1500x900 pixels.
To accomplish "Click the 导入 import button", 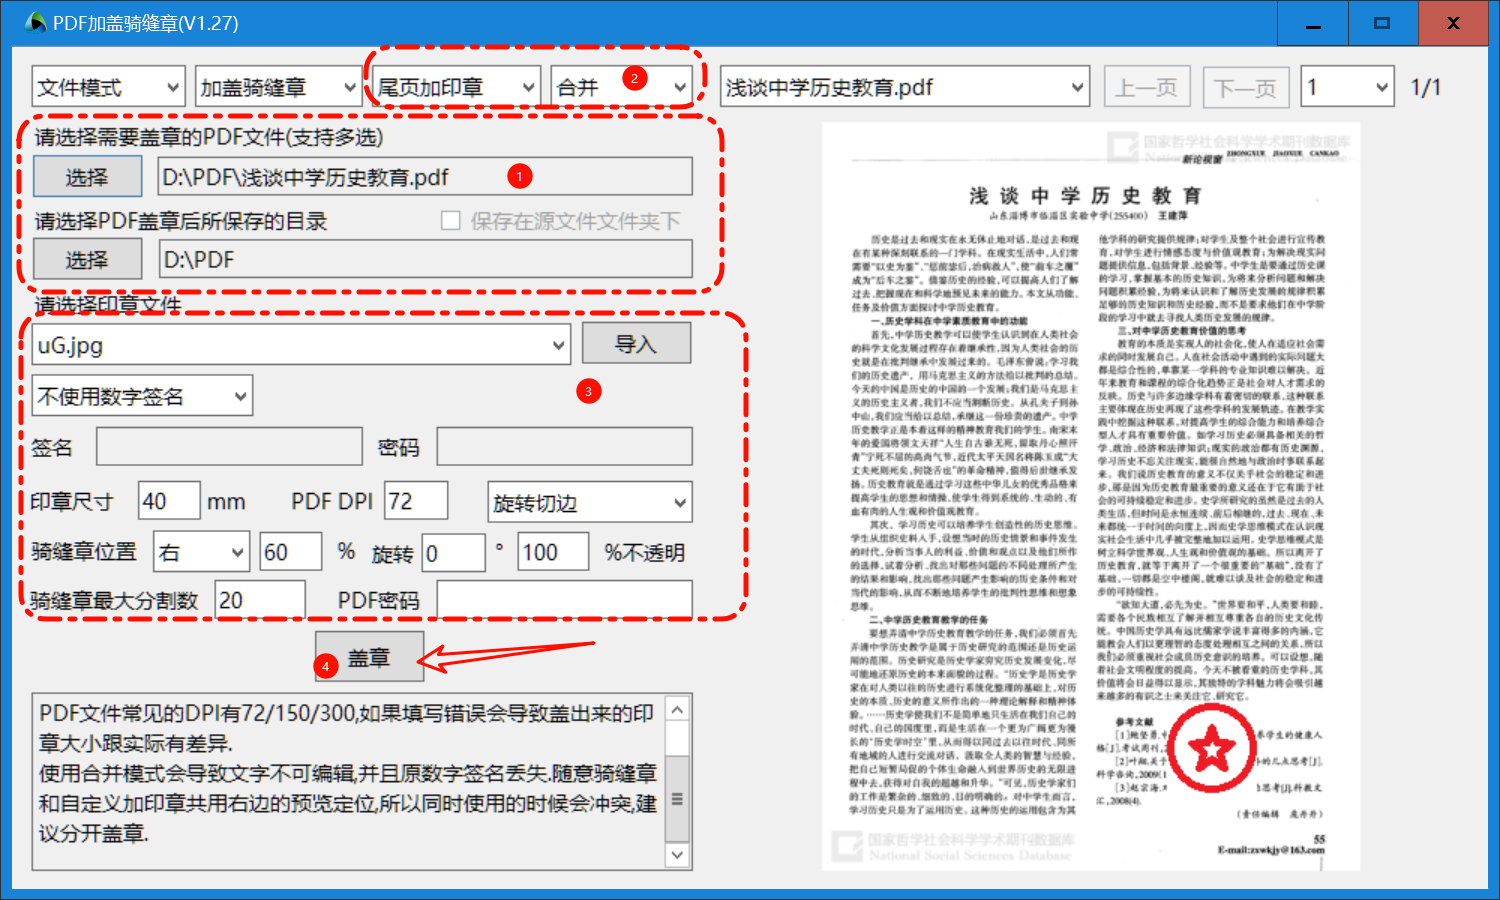I will pos(636,344).
